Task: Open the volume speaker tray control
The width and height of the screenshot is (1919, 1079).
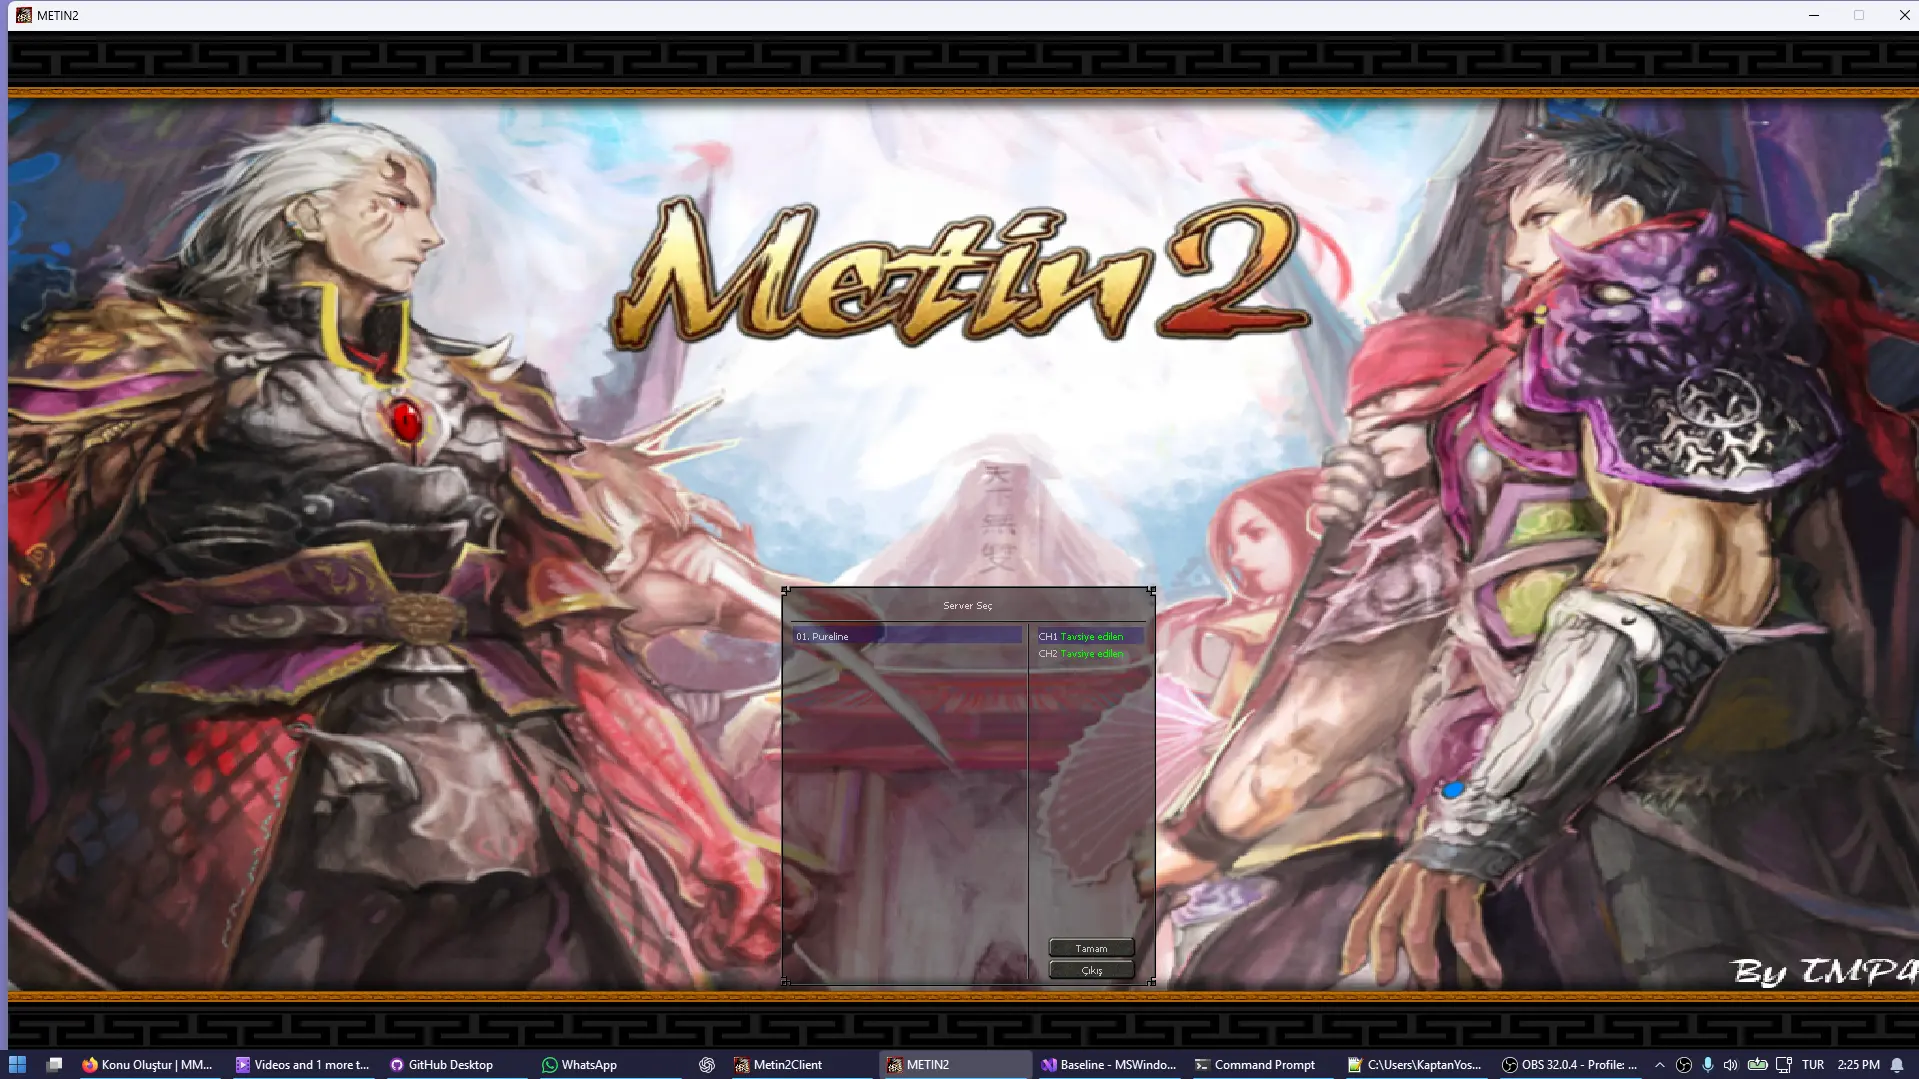Action: point(1731,1065)
